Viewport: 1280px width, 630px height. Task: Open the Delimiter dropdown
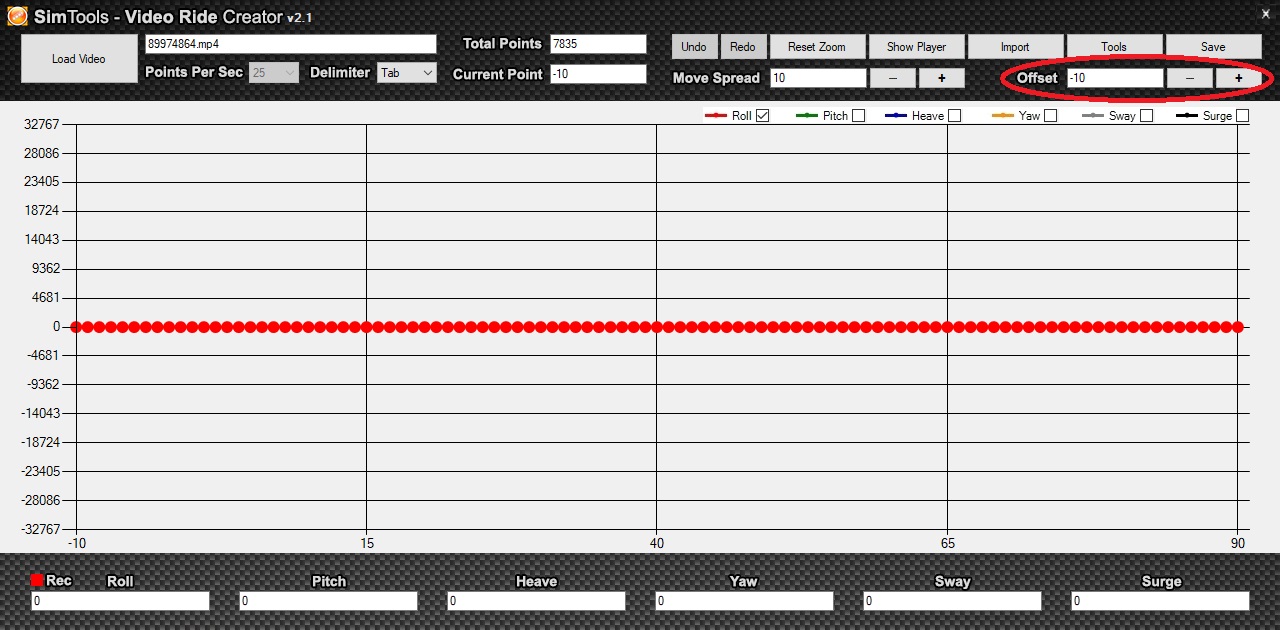point(407,73)
